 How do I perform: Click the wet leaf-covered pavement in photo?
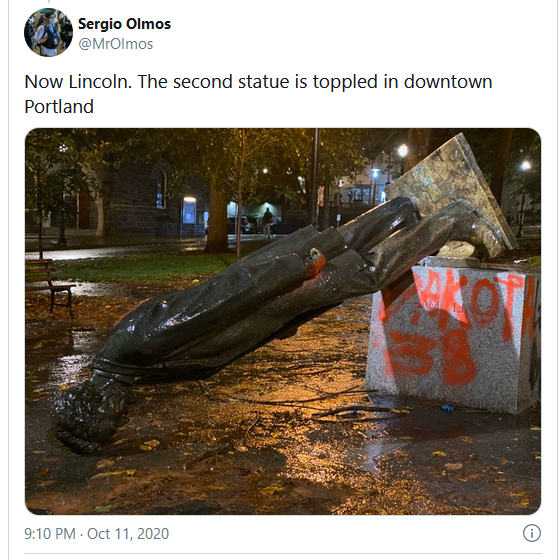(x=250, y=464)
